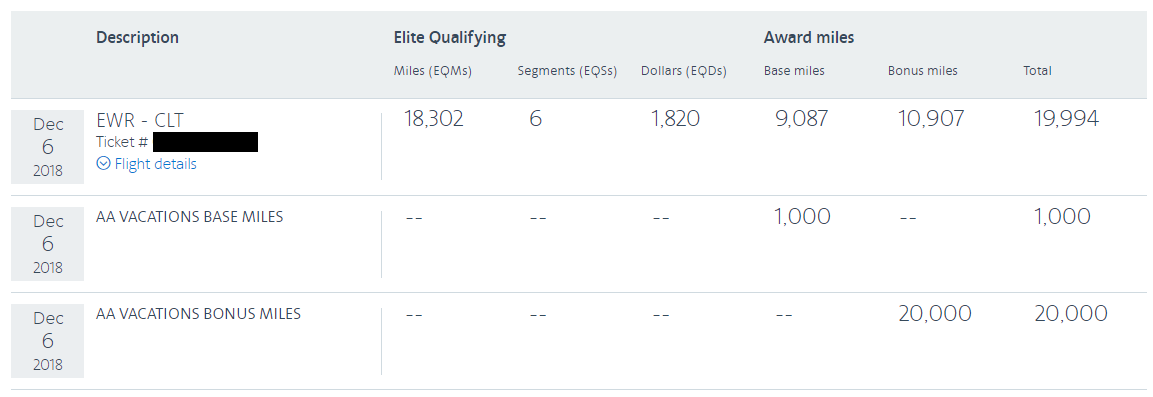This screenshot has width=1153, height=397.
Task: Click the Segments (EQSs) column label
Action: (x=567, y=71)
